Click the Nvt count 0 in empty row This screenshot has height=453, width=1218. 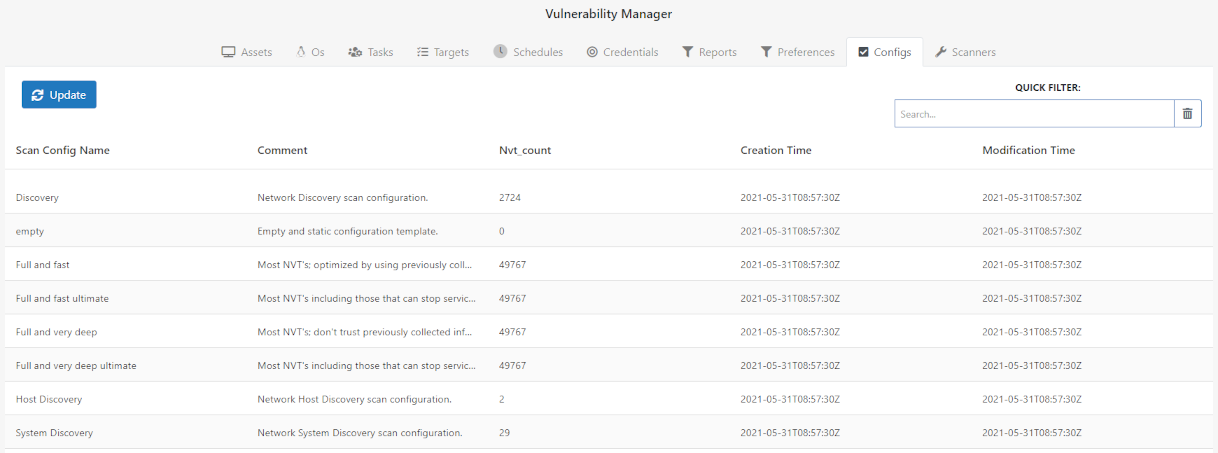[502, 231]
